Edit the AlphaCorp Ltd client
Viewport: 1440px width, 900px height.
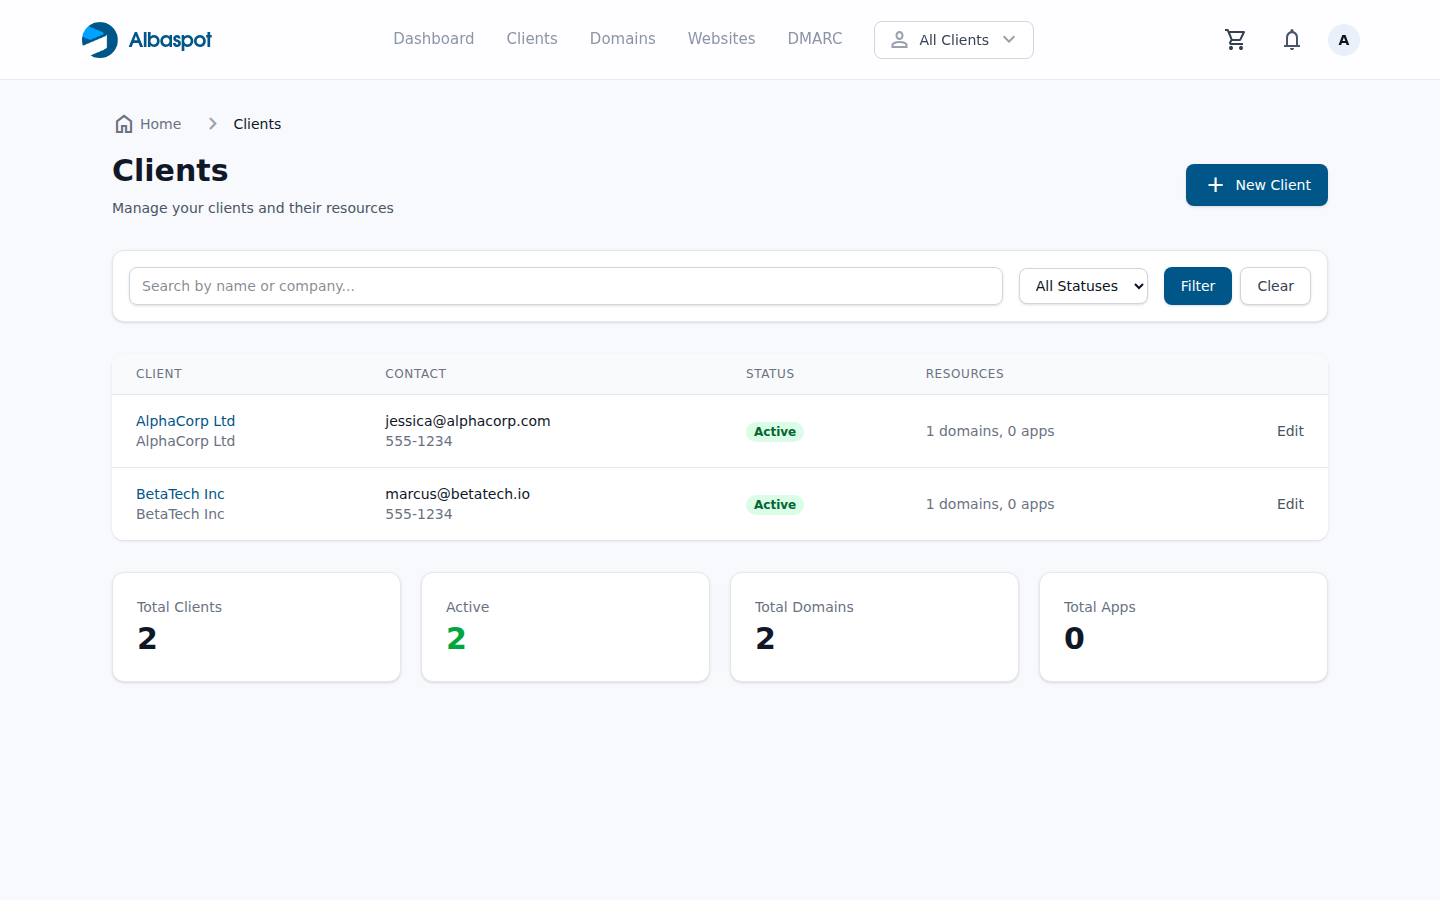click(1290, 431)
